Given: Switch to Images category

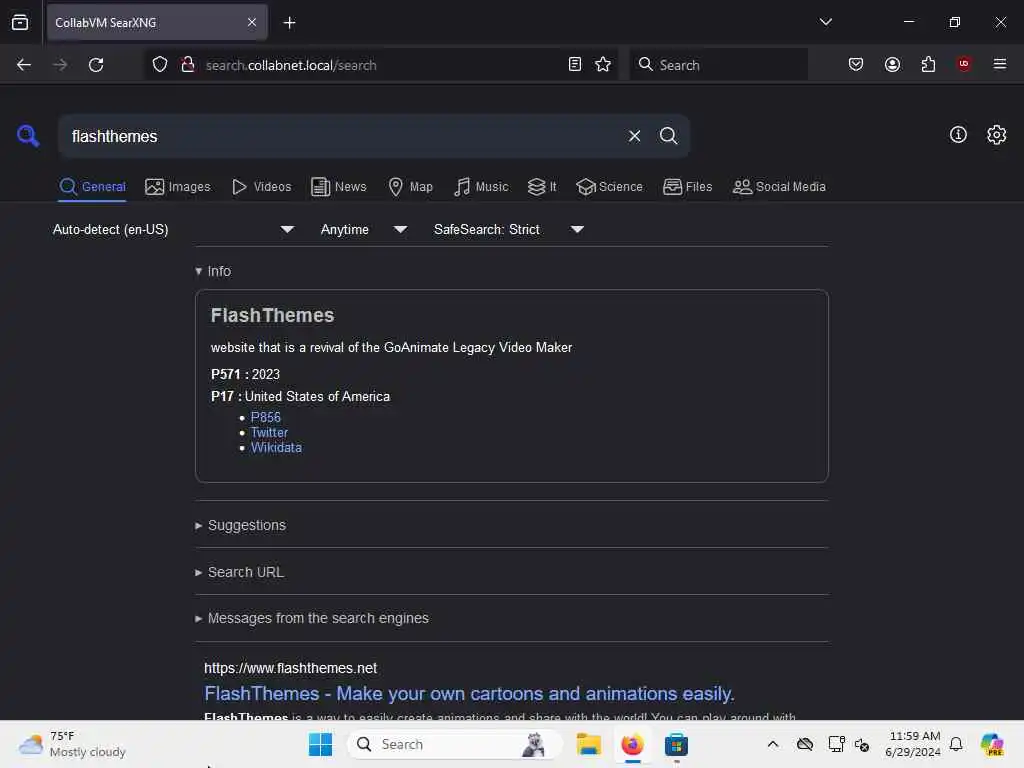Looking at the screenshot, I should click(x=178, y=187).
